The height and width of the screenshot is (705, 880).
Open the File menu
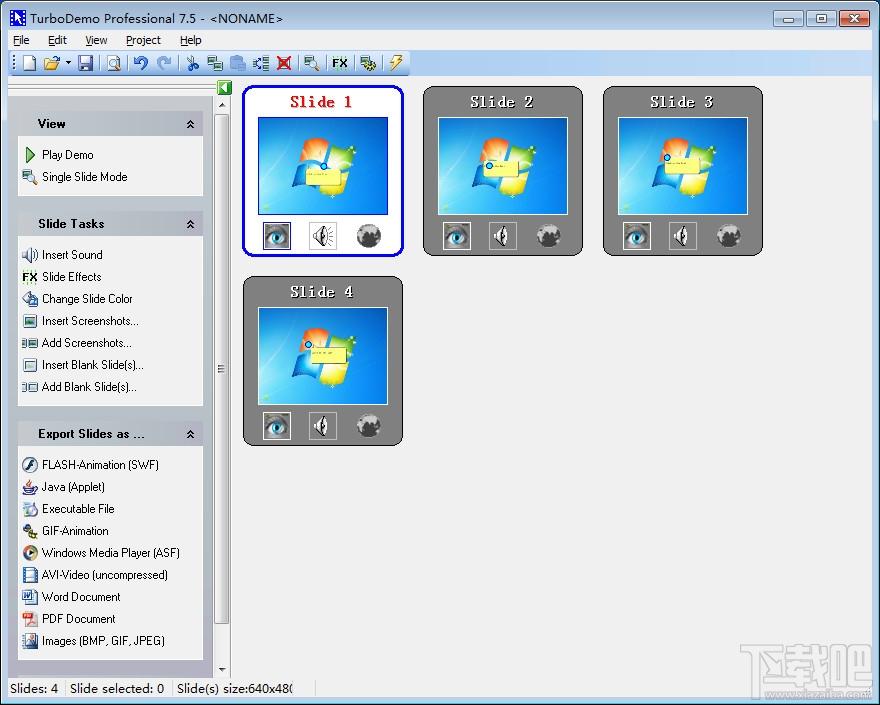click(21, 40)
